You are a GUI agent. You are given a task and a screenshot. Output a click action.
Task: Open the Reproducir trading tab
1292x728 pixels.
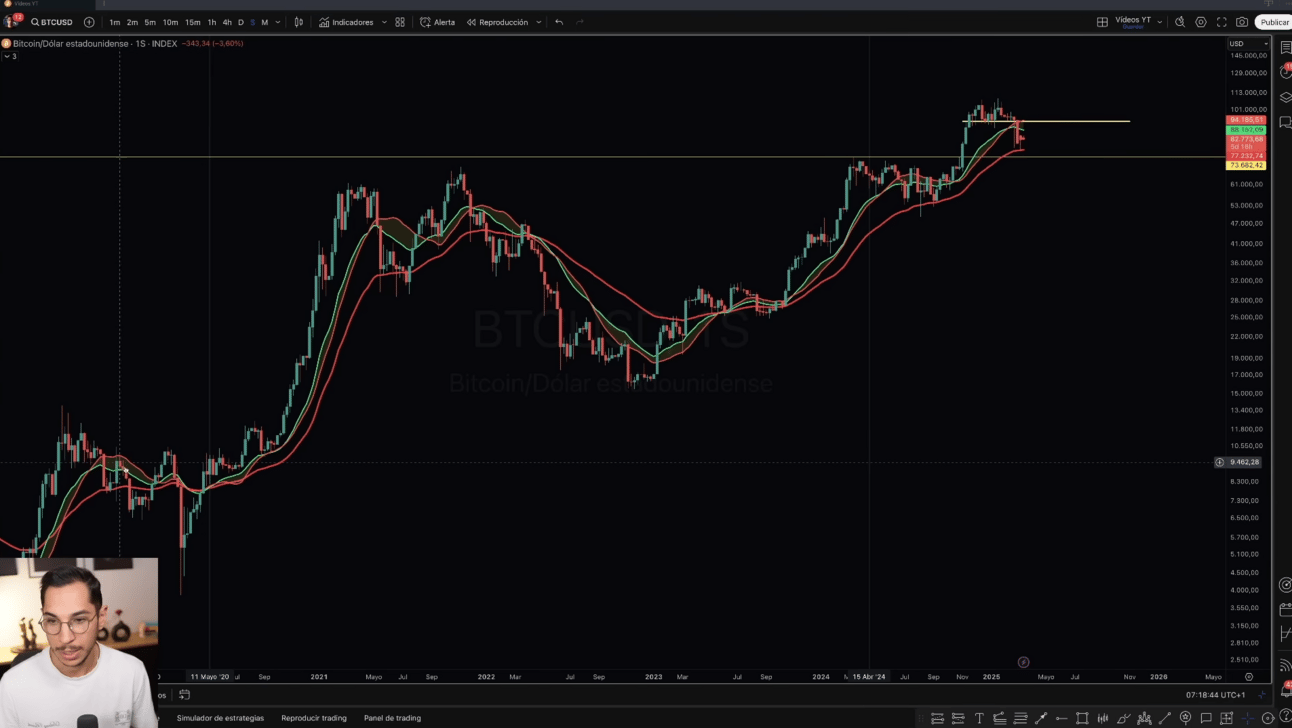click(x=314, y=718)
